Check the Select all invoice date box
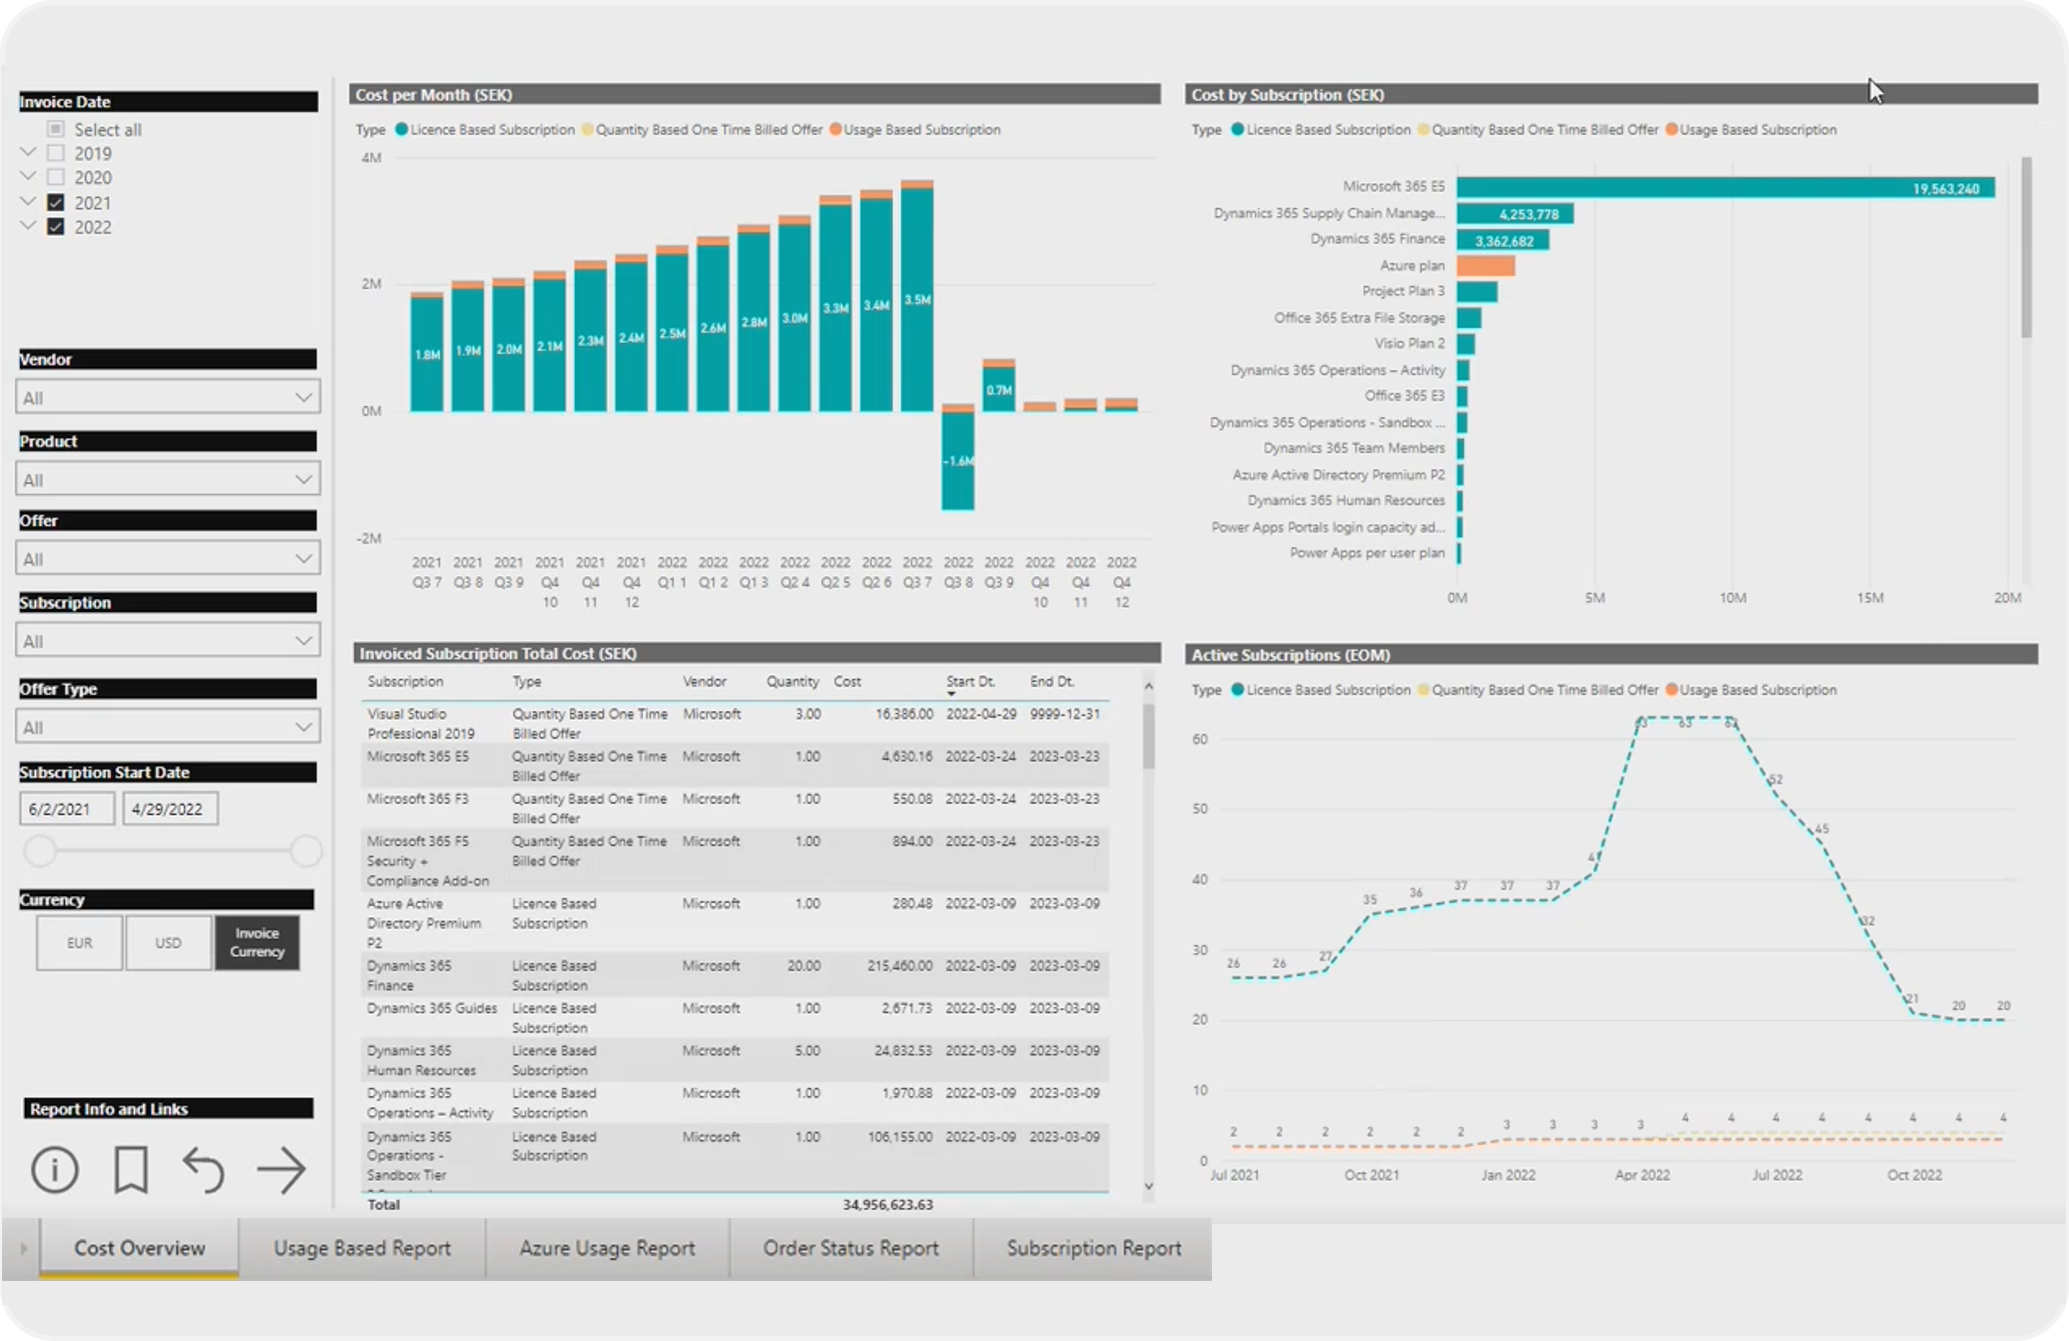The height and width of the screenshot is (1341, 2069). (56, 129)
